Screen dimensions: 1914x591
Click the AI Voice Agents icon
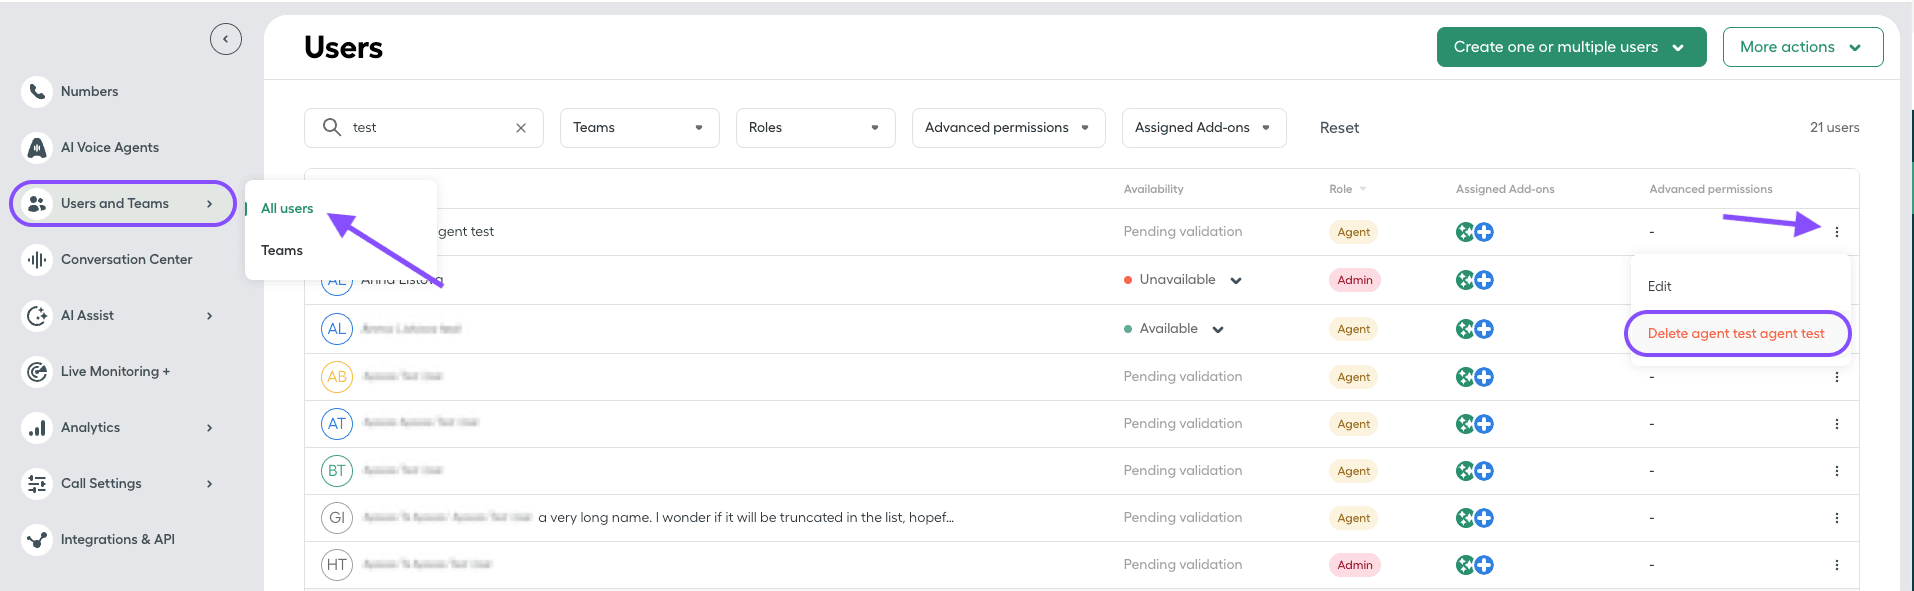(37, 147)
